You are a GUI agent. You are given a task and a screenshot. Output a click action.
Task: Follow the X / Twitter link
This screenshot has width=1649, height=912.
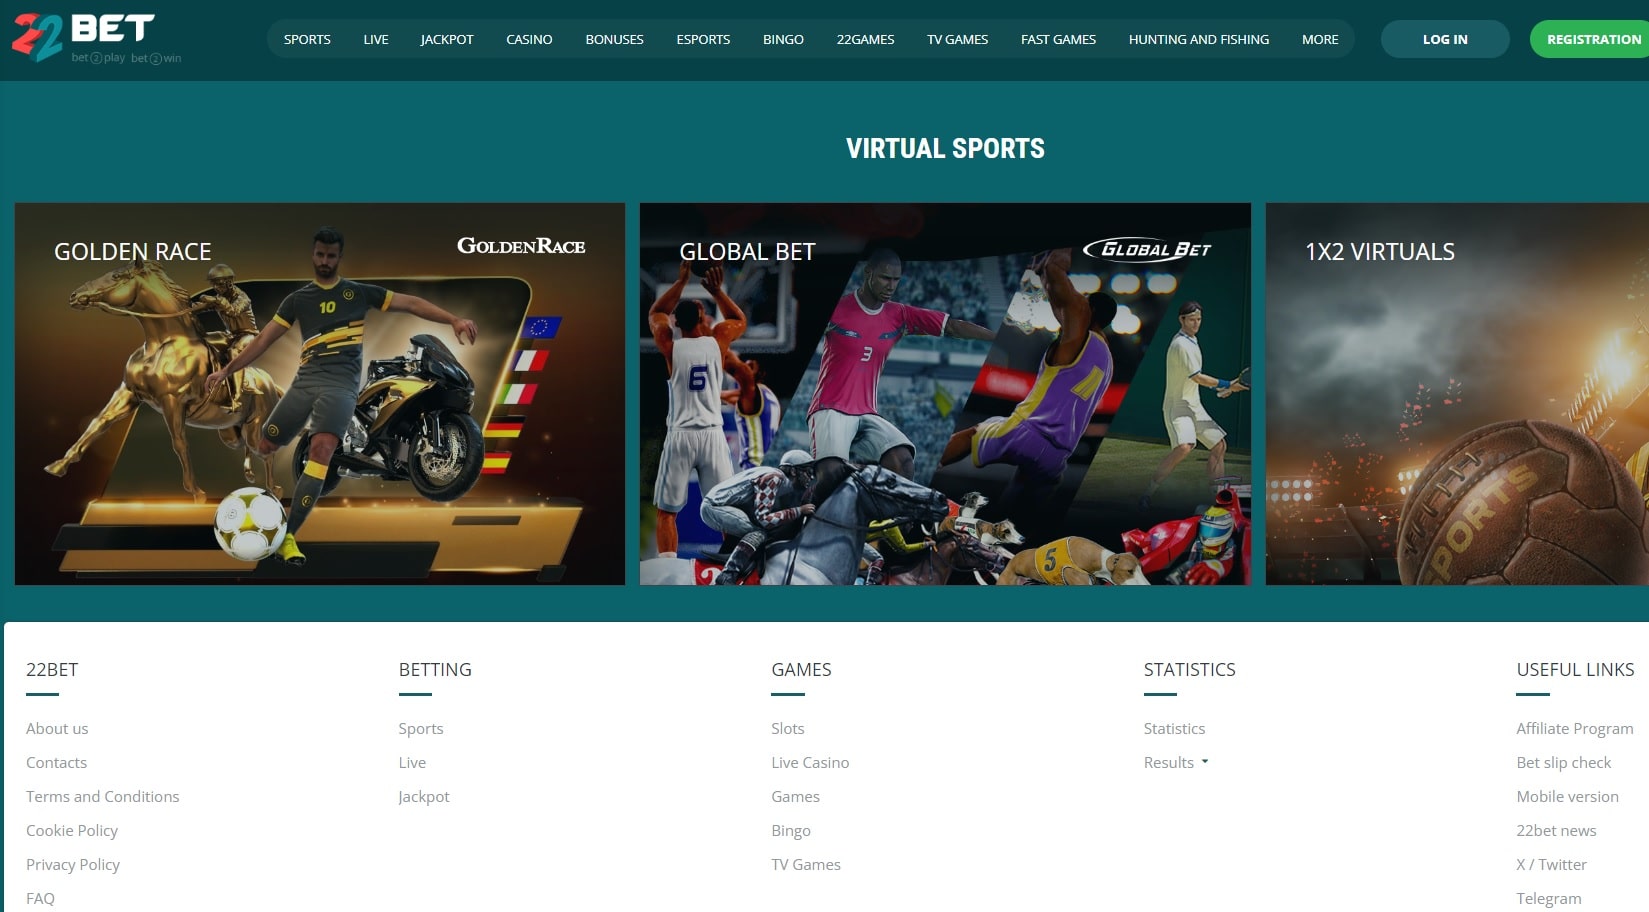[x=1551, y=864]
